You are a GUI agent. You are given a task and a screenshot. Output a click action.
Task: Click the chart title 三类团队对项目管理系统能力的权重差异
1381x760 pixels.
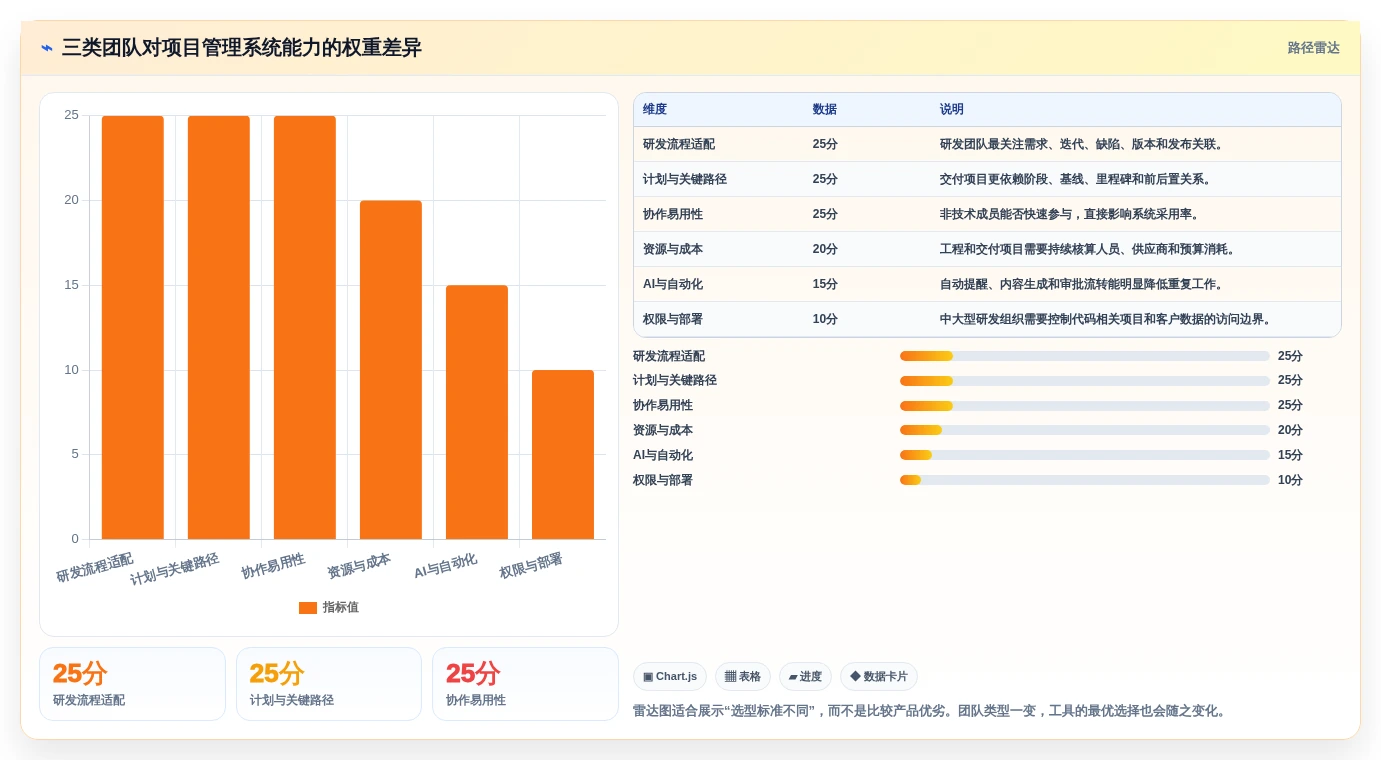click(242, 48)
